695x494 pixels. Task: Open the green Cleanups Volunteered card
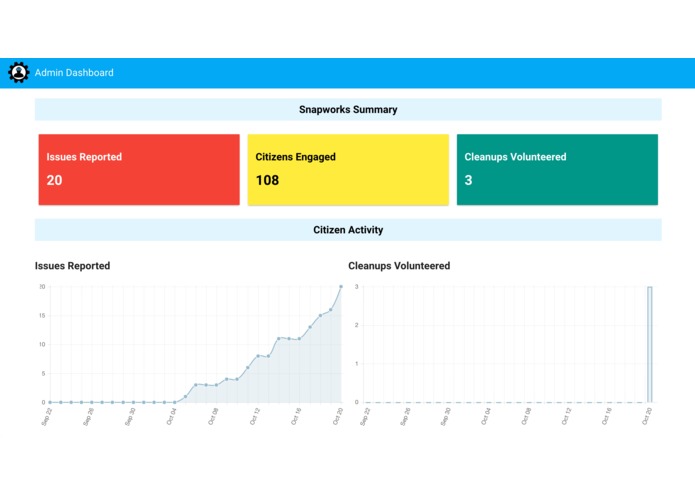(557, 170)
